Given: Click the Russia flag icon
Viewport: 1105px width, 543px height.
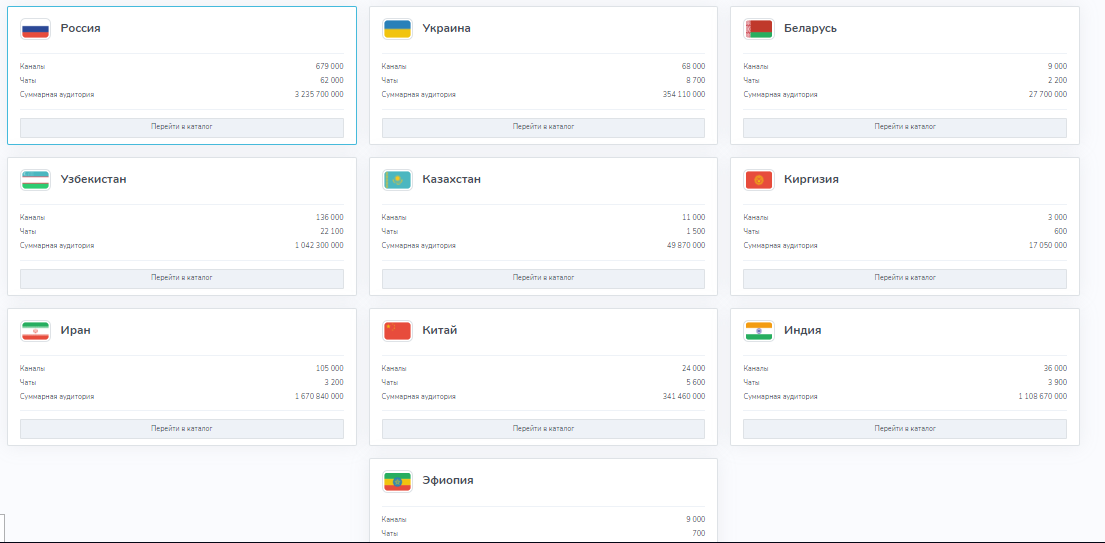Looking at the screenshot, I should pyautogui.click(x=35, y=30).
